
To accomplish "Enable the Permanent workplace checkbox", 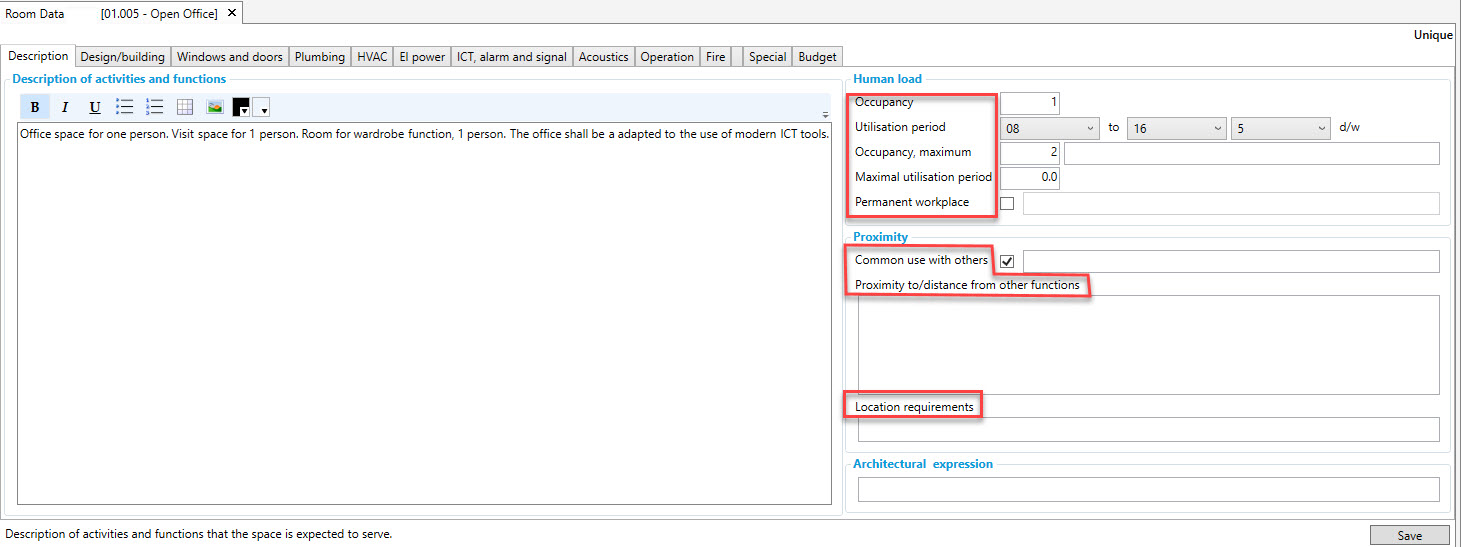I will point(1007,204).
